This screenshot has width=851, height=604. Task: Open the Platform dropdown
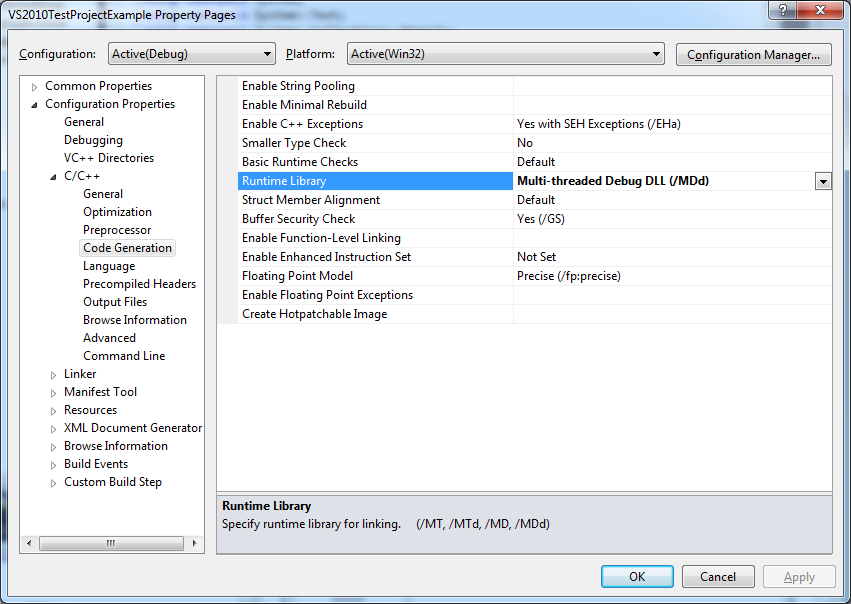505,54
